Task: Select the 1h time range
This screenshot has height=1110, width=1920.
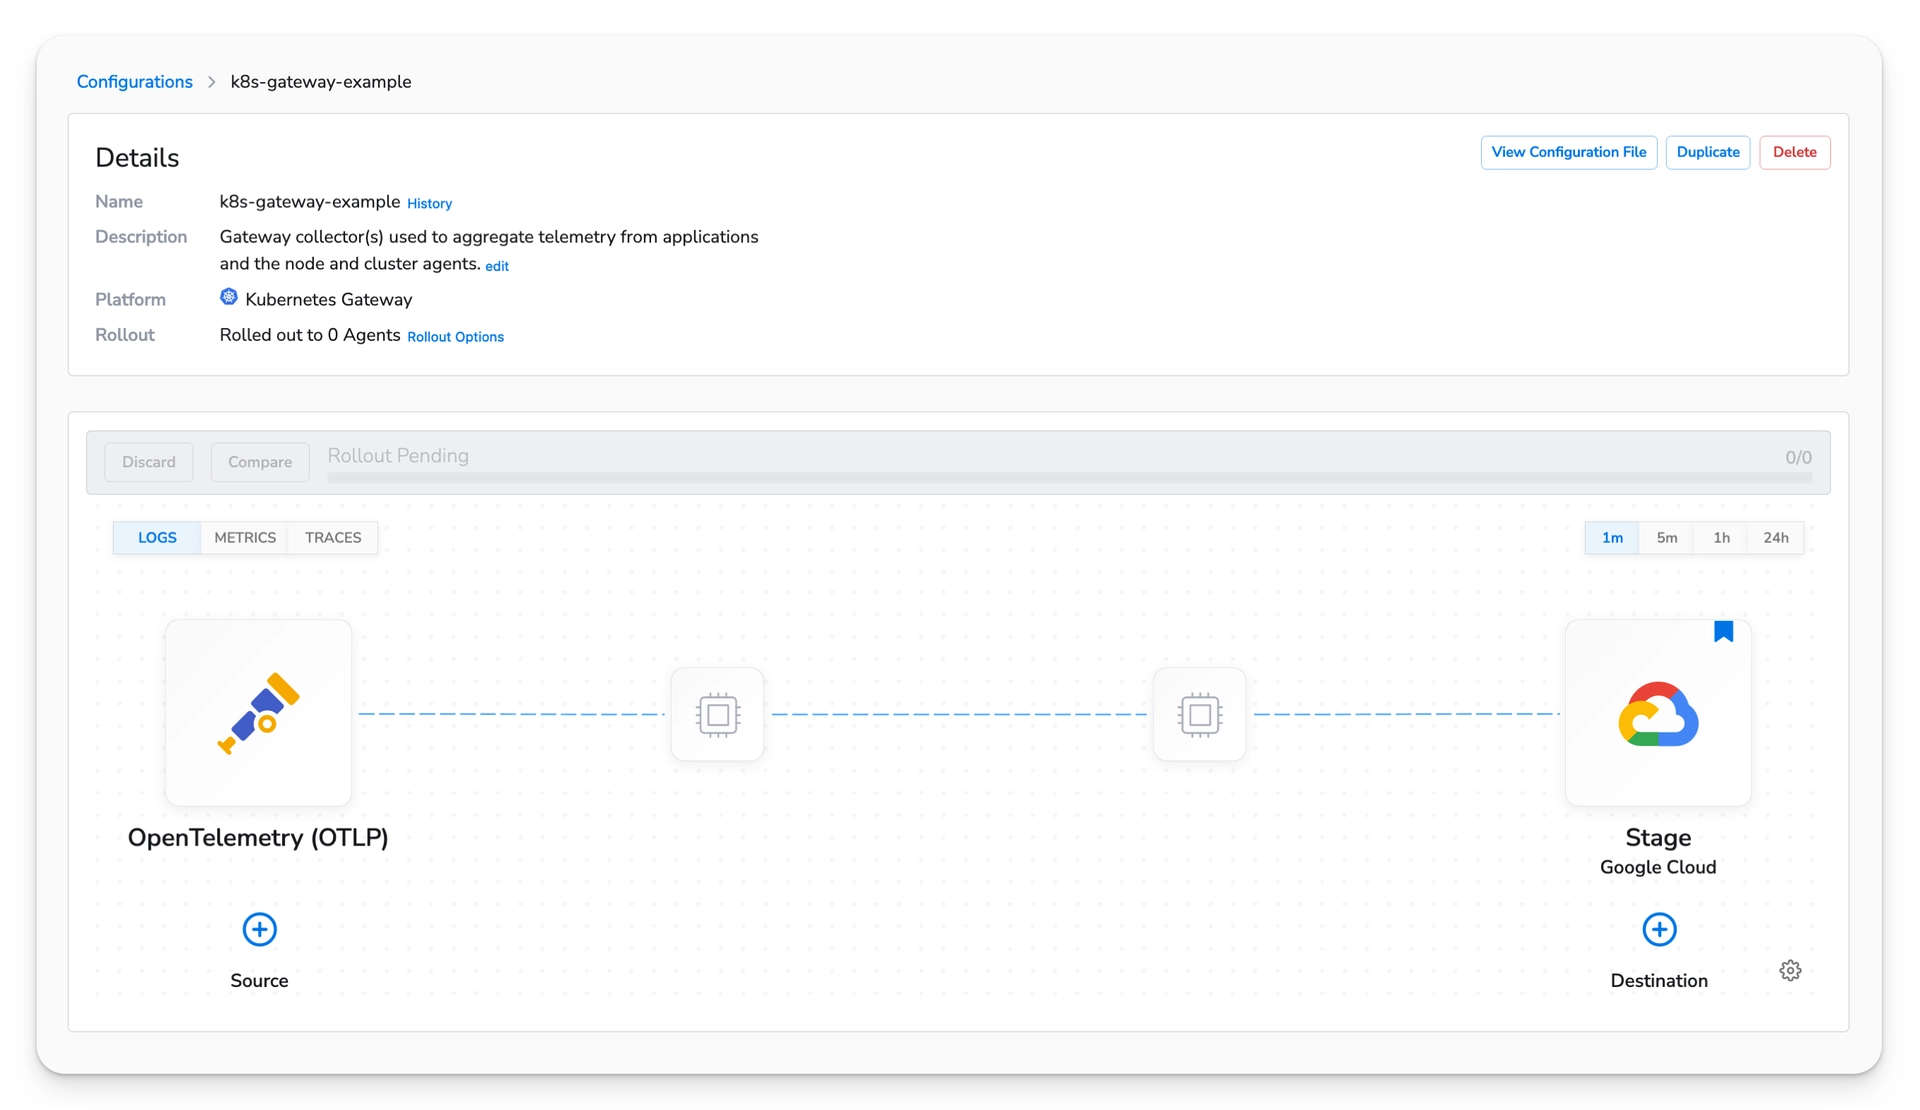Action: coord(1721,537)
